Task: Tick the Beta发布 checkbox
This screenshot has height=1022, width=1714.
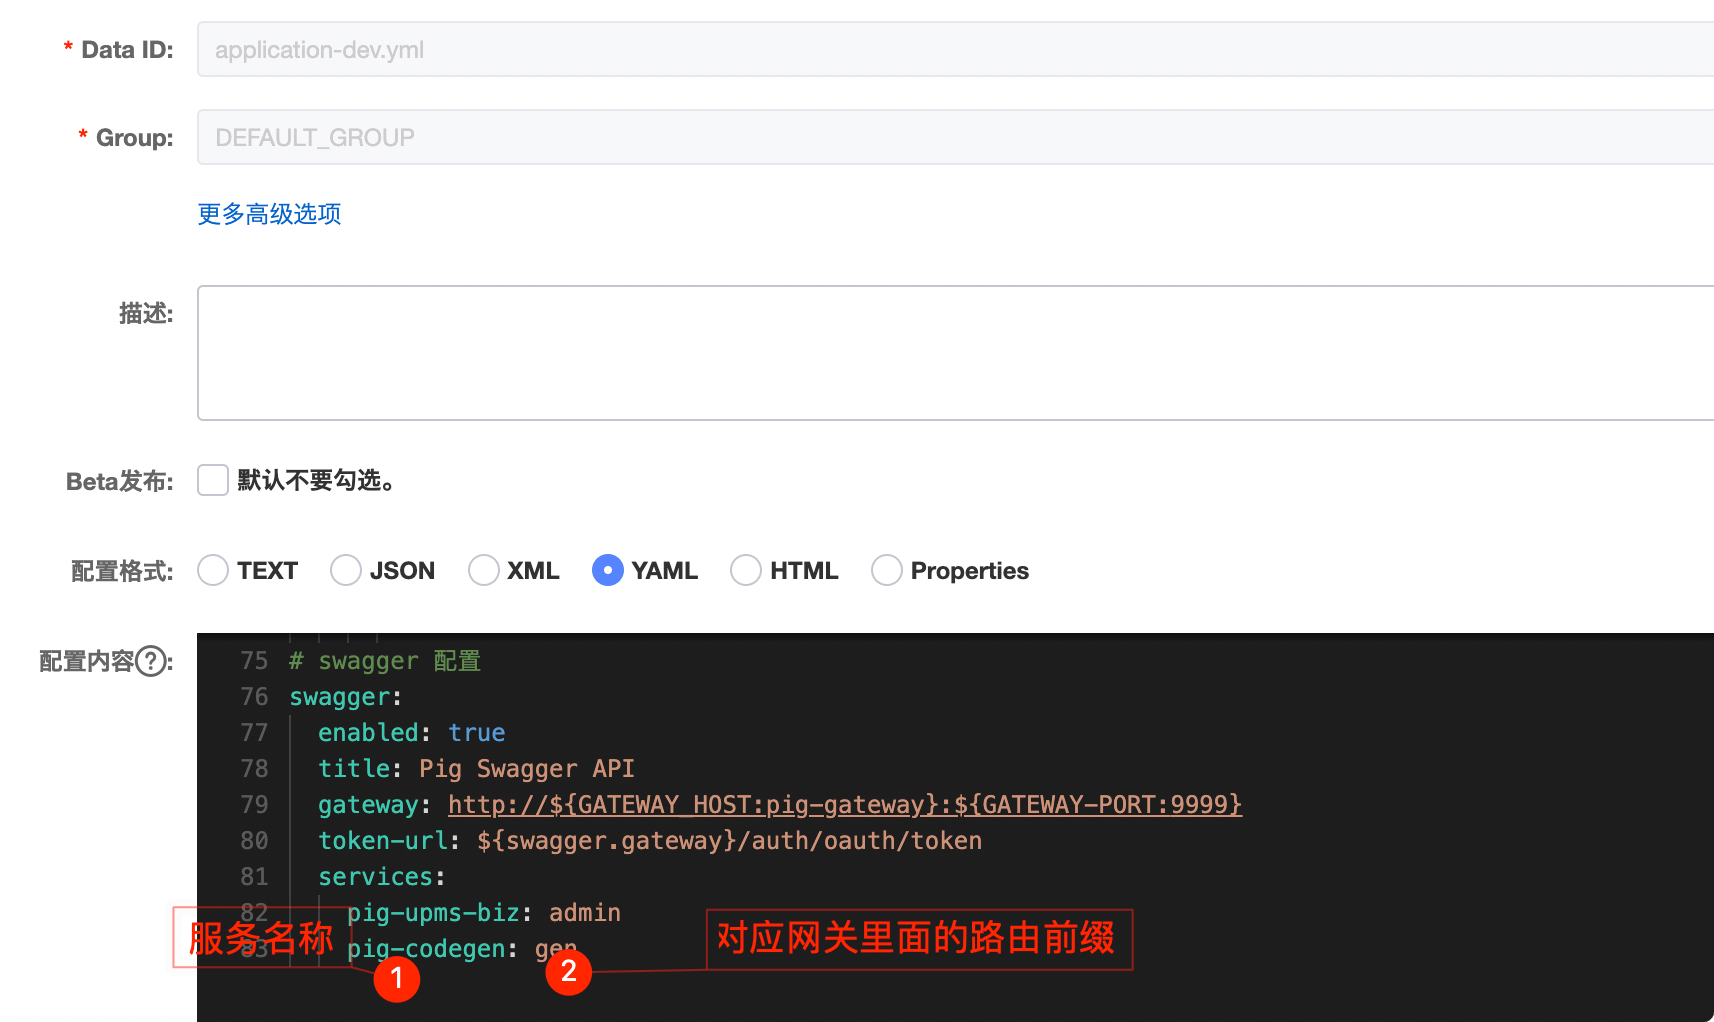Action: tap(213, 480)
